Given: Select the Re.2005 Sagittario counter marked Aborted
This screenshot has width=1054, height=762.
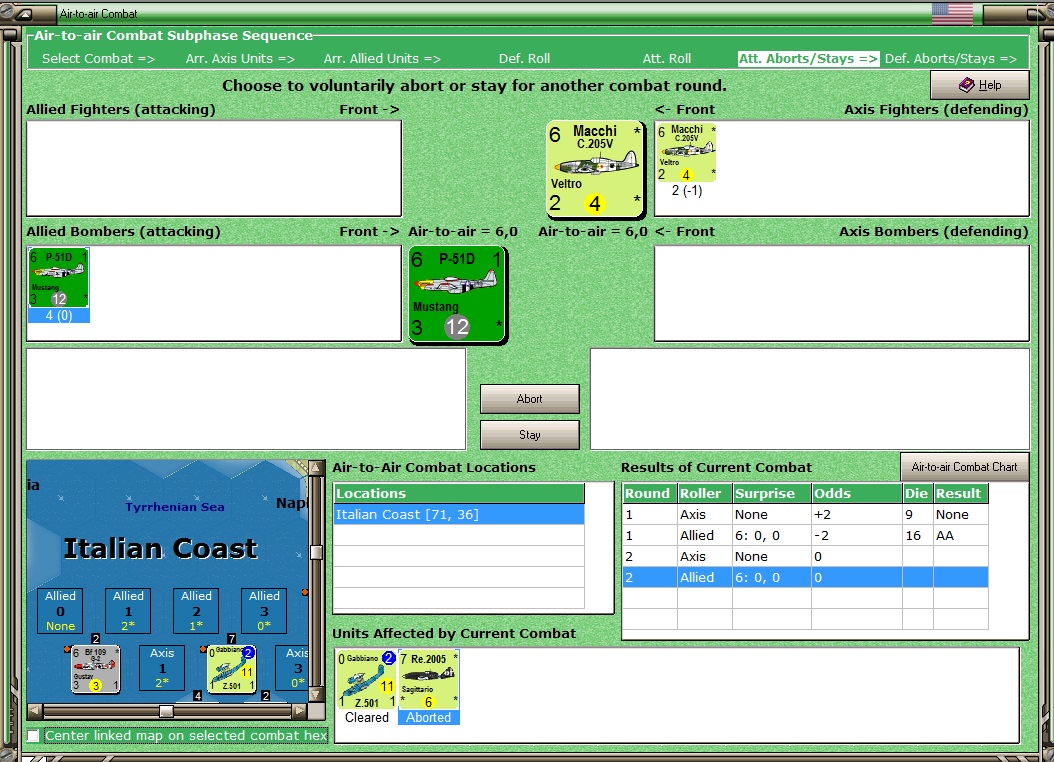Looking at the screenshot, I should click(x=429, y=679).
